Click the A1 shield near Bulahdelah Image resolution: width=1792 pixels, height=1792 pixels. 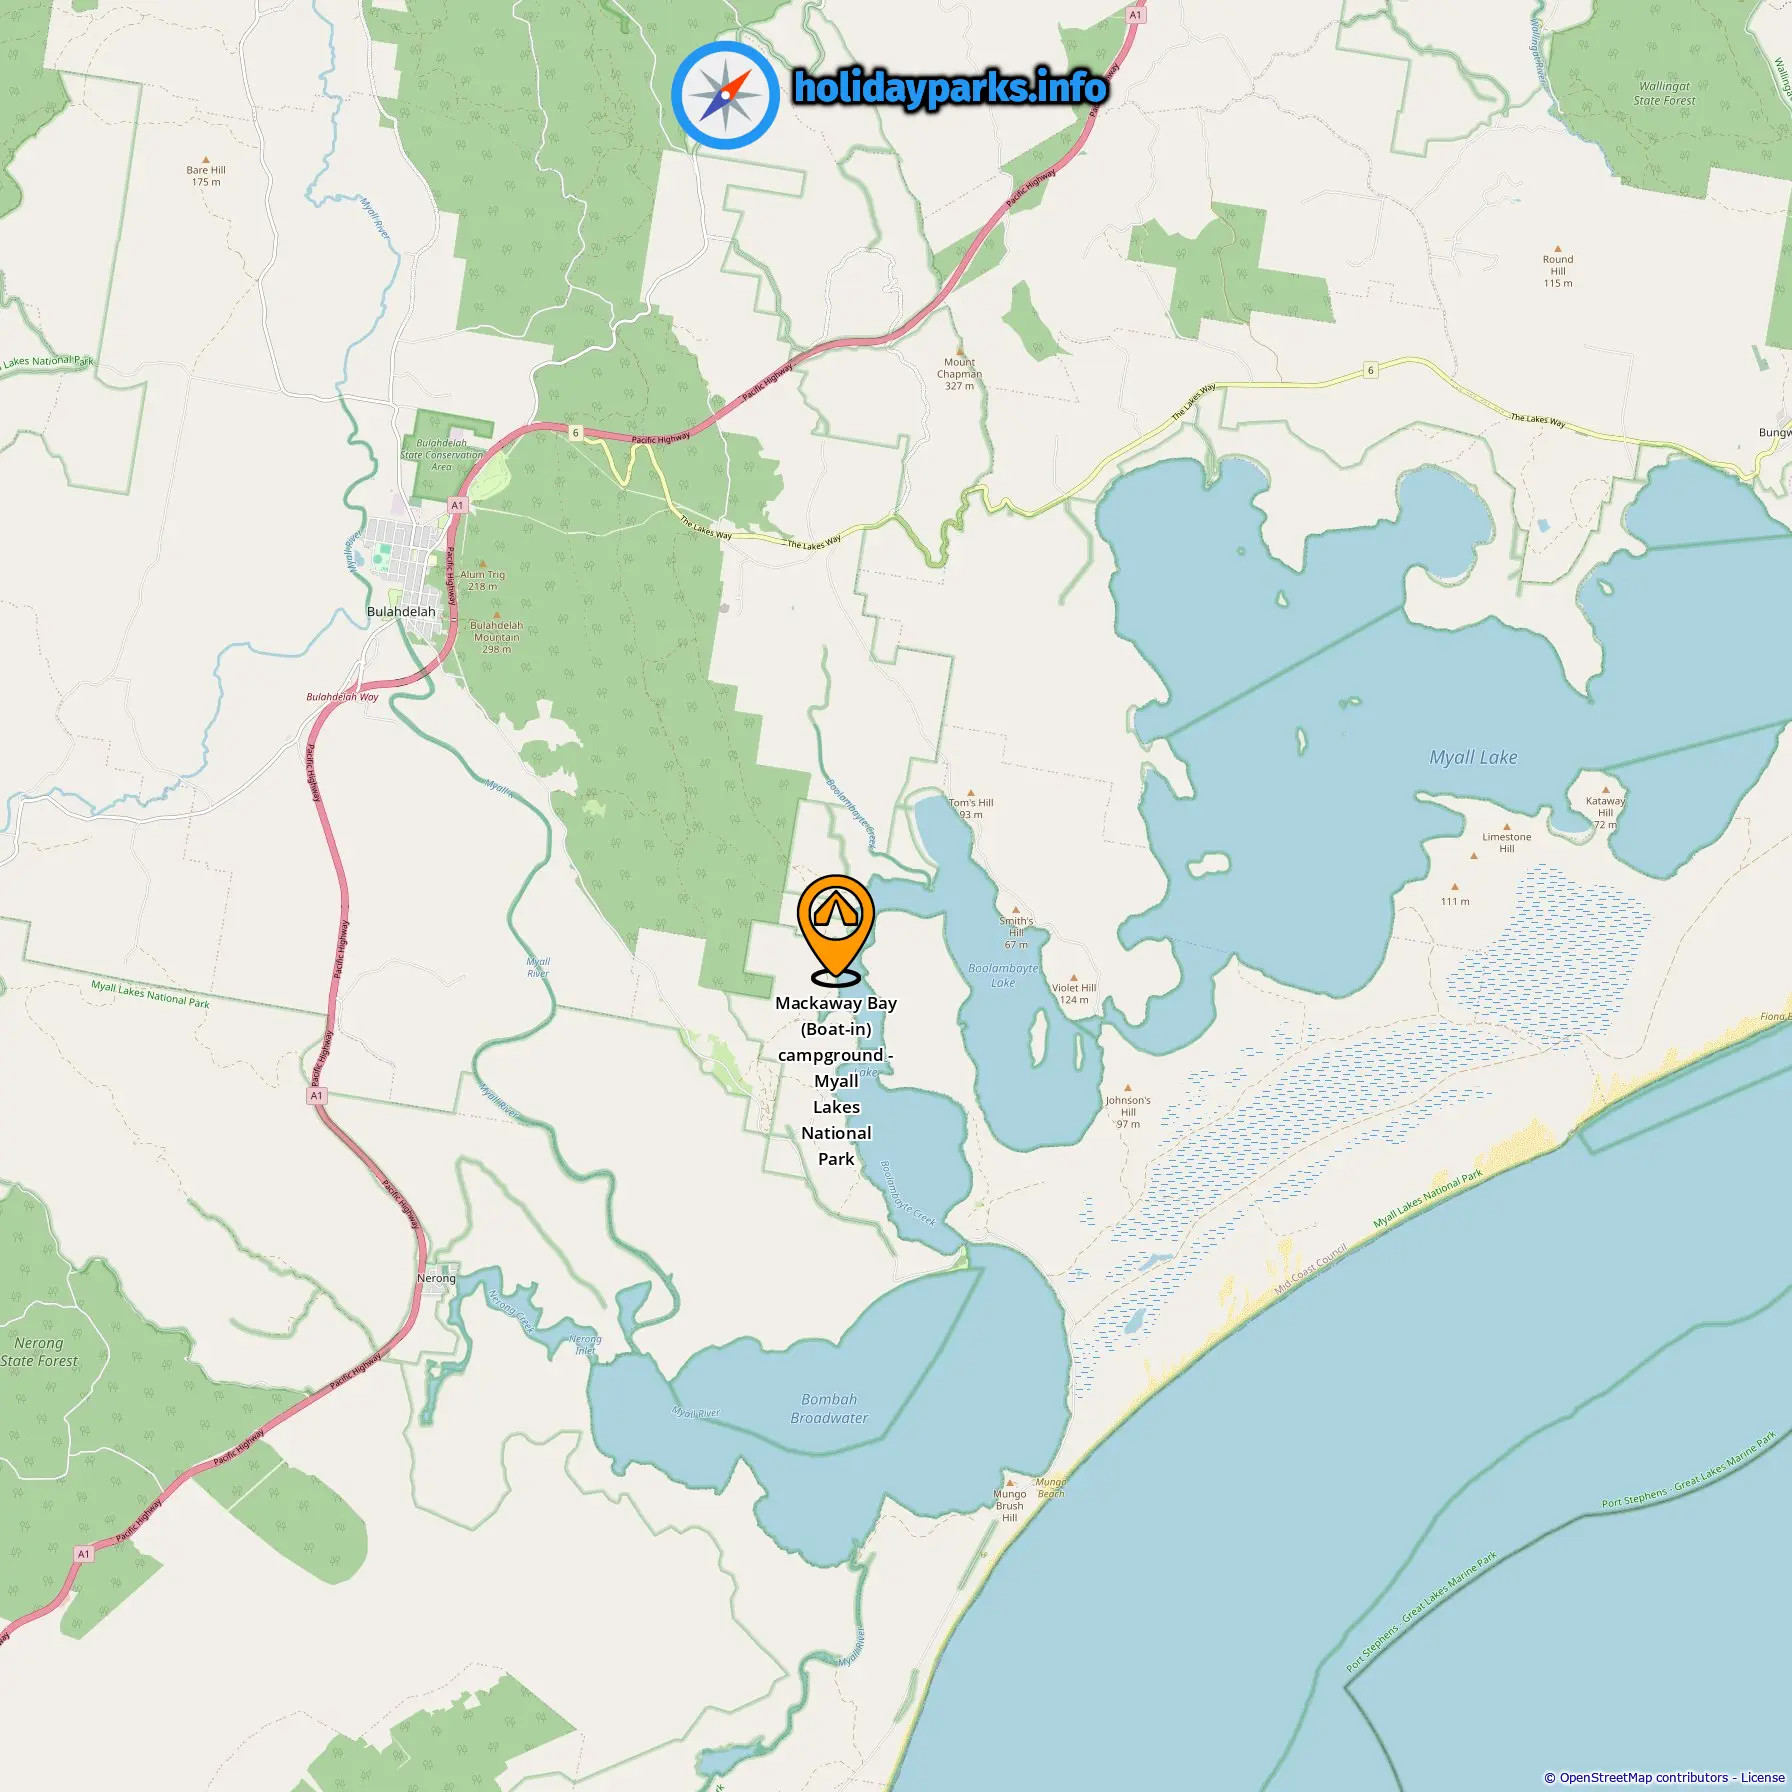(x=457, y=505)
